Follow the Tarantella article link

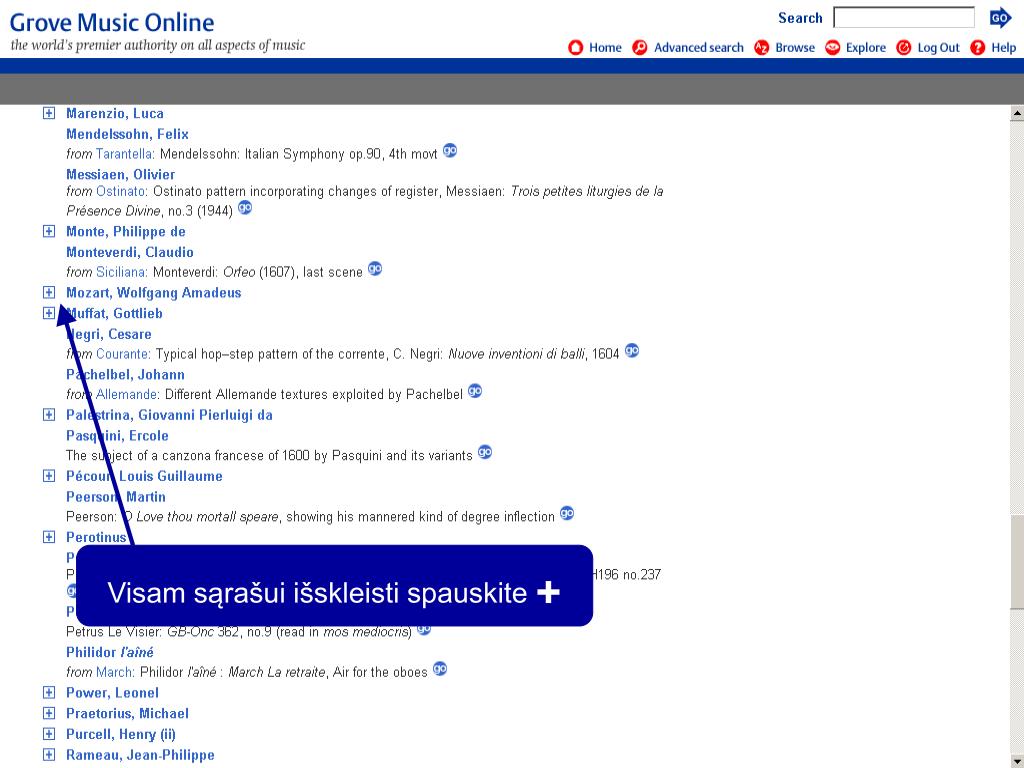pos(125,154)
